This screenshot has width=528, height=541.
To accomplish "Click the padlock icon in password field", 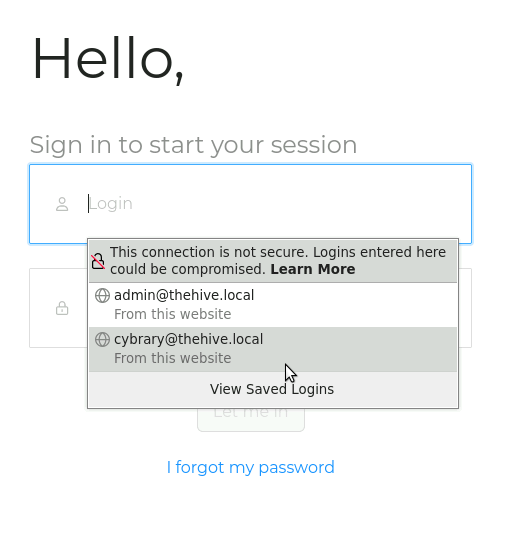I will (62, 308).
